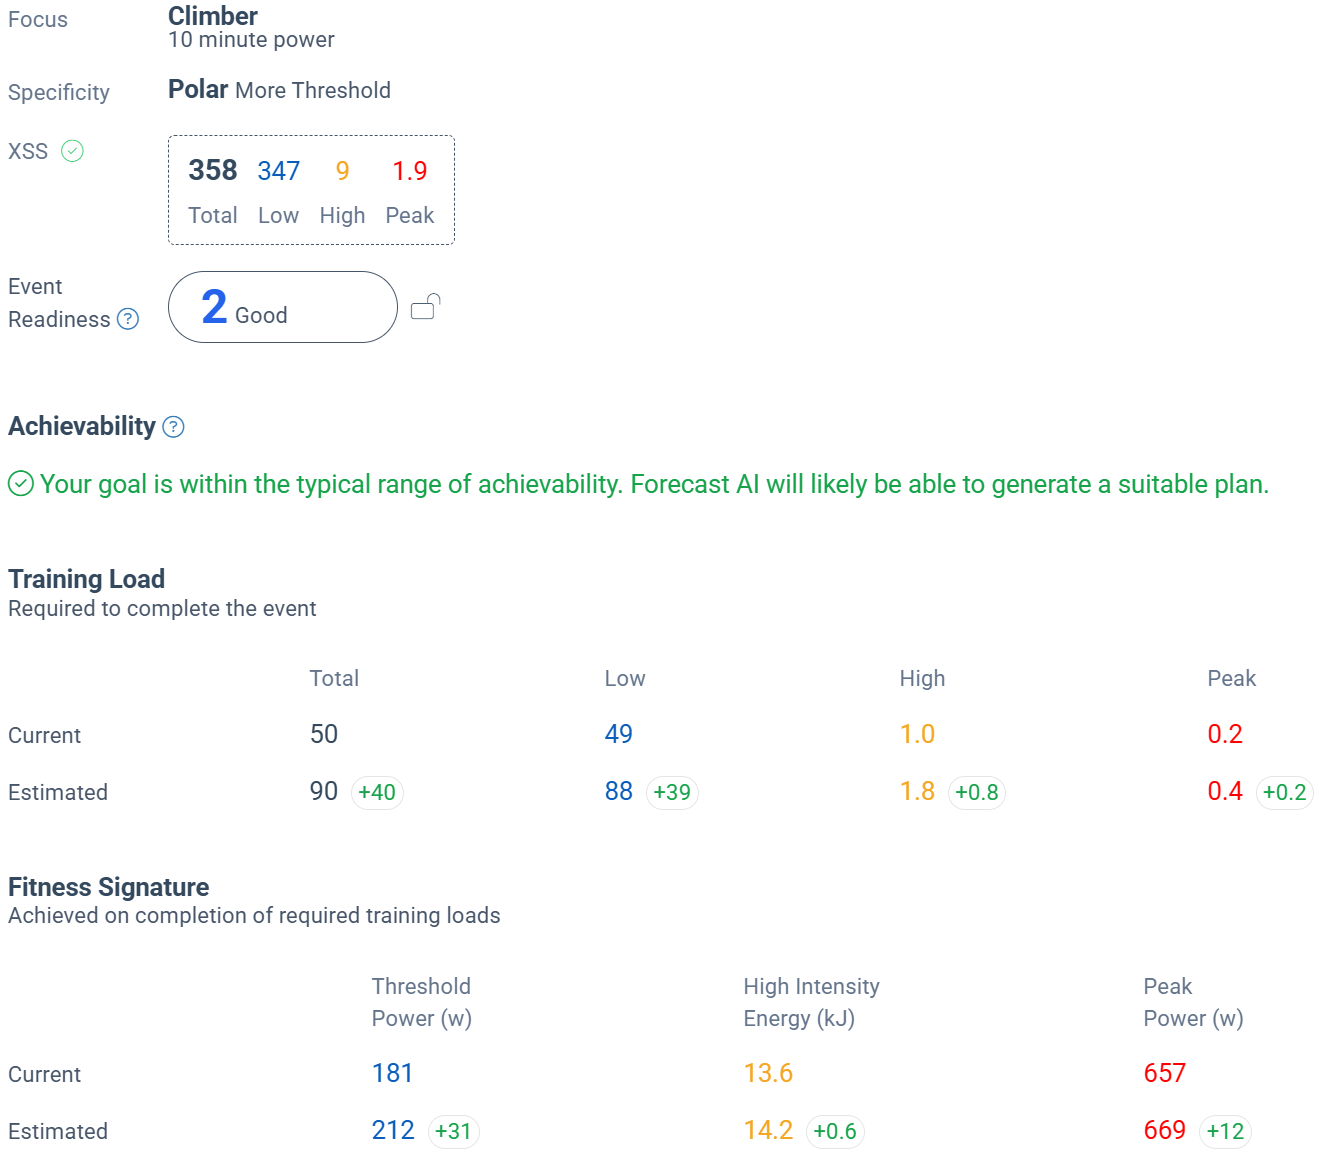Click the +0.6 High Intensity Energy badge
The width and height of the screenshot is (1324, 1162).
[x=835, y=1131]
